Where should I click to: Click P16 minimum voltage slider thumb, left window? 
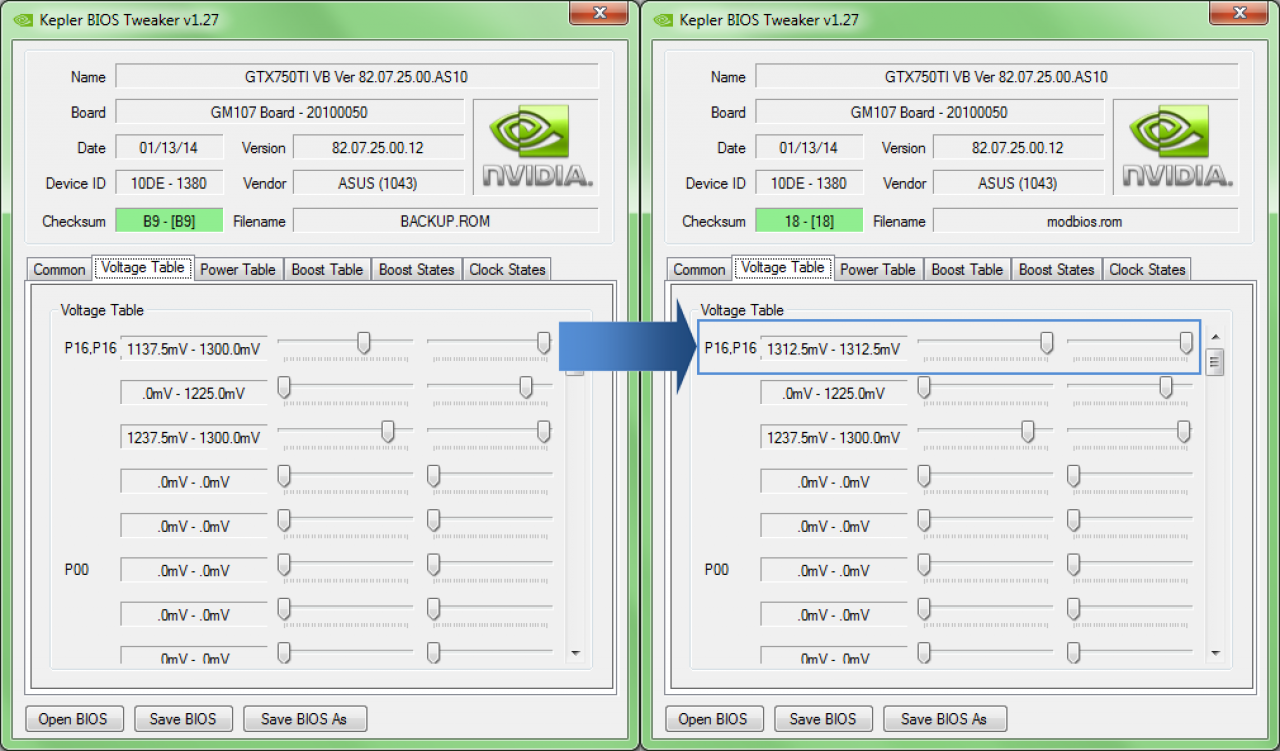point(364,343)
